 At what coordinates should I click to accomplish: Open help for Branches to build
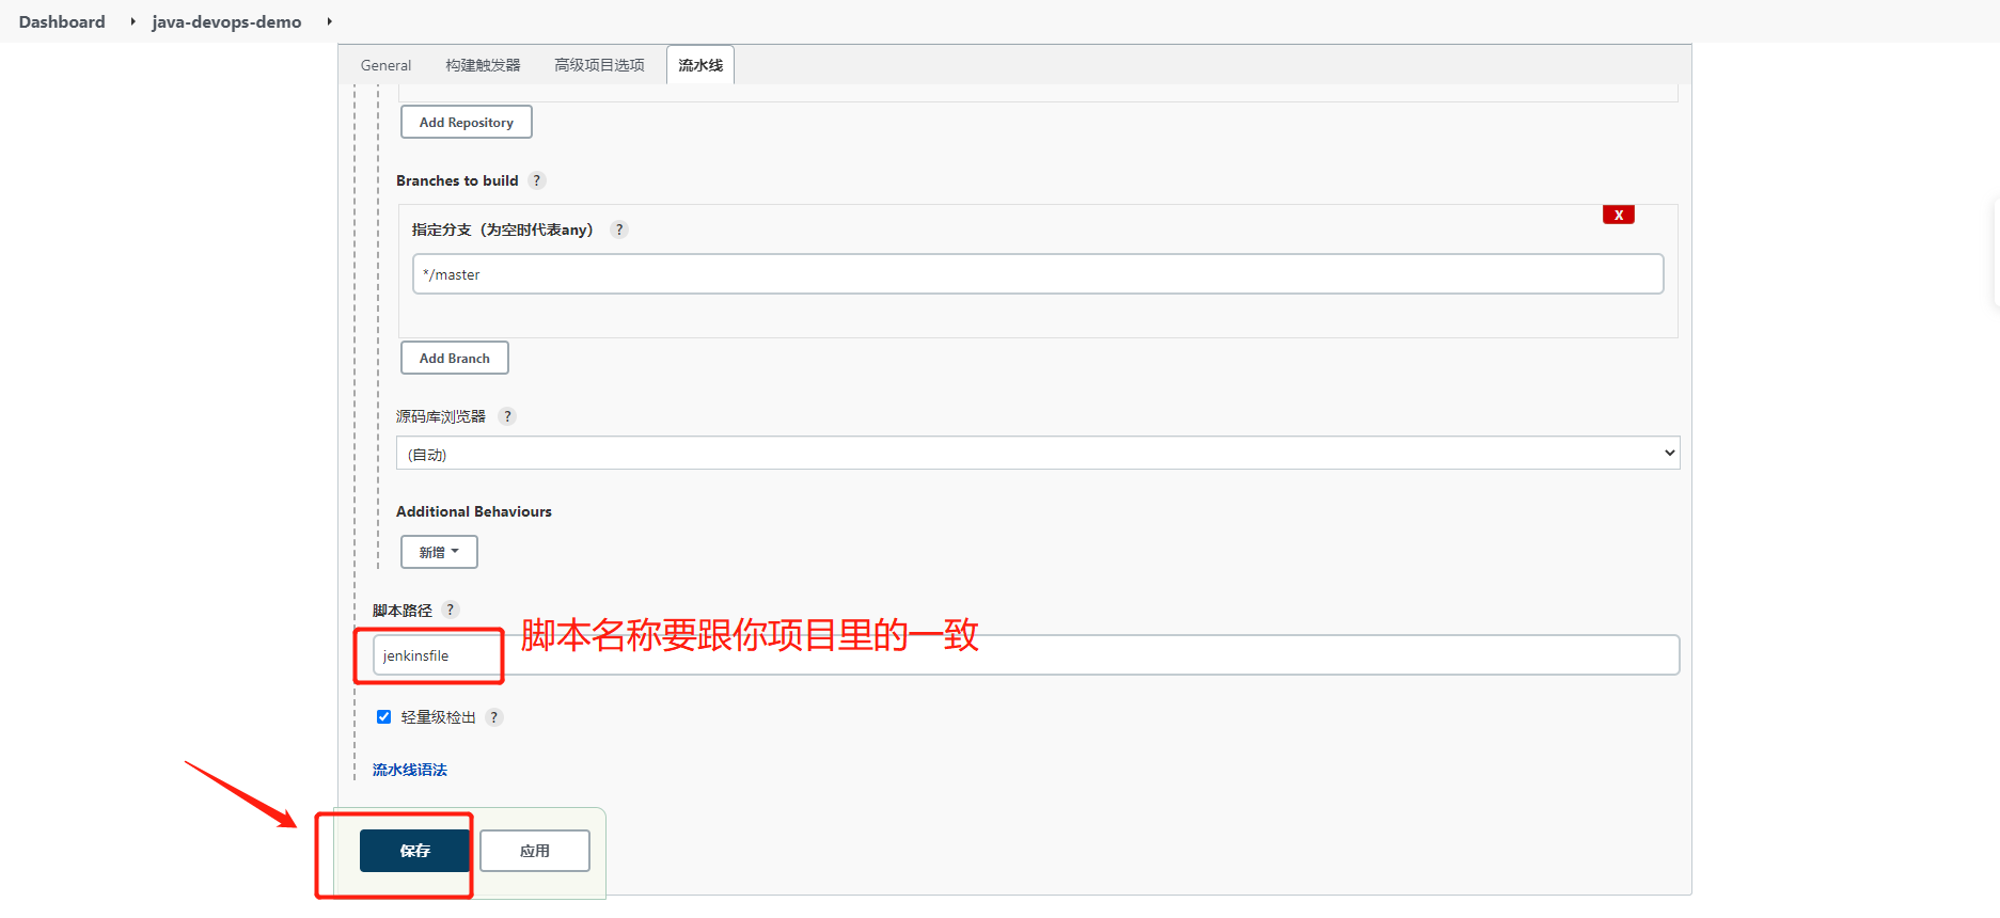(x=537, y=180)
